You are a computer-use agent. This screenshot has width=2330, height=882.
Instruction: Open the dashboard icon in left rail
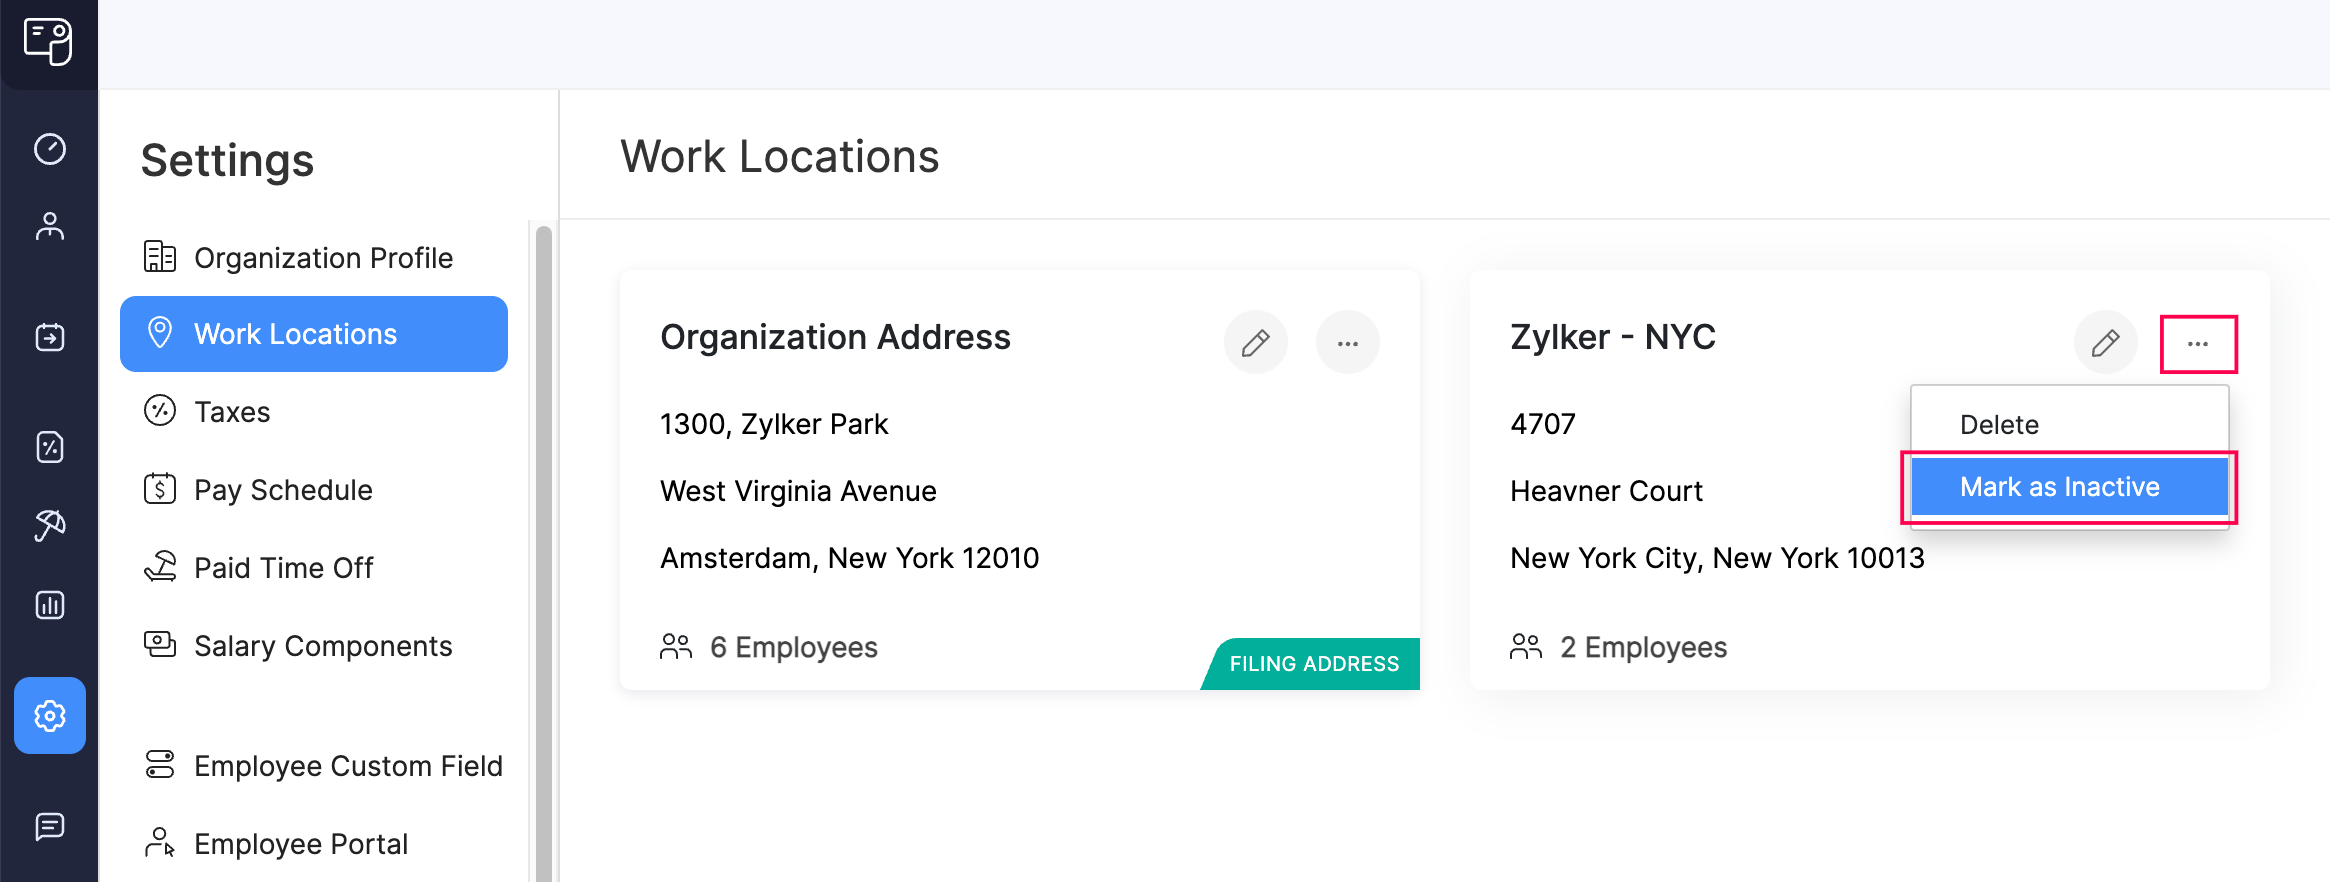pos(49,149)
